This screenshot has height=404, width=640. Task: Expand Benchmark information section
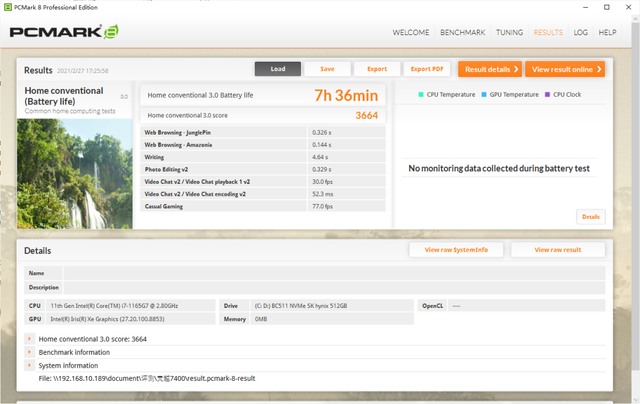pyautogui.click(x=29, y=352)
